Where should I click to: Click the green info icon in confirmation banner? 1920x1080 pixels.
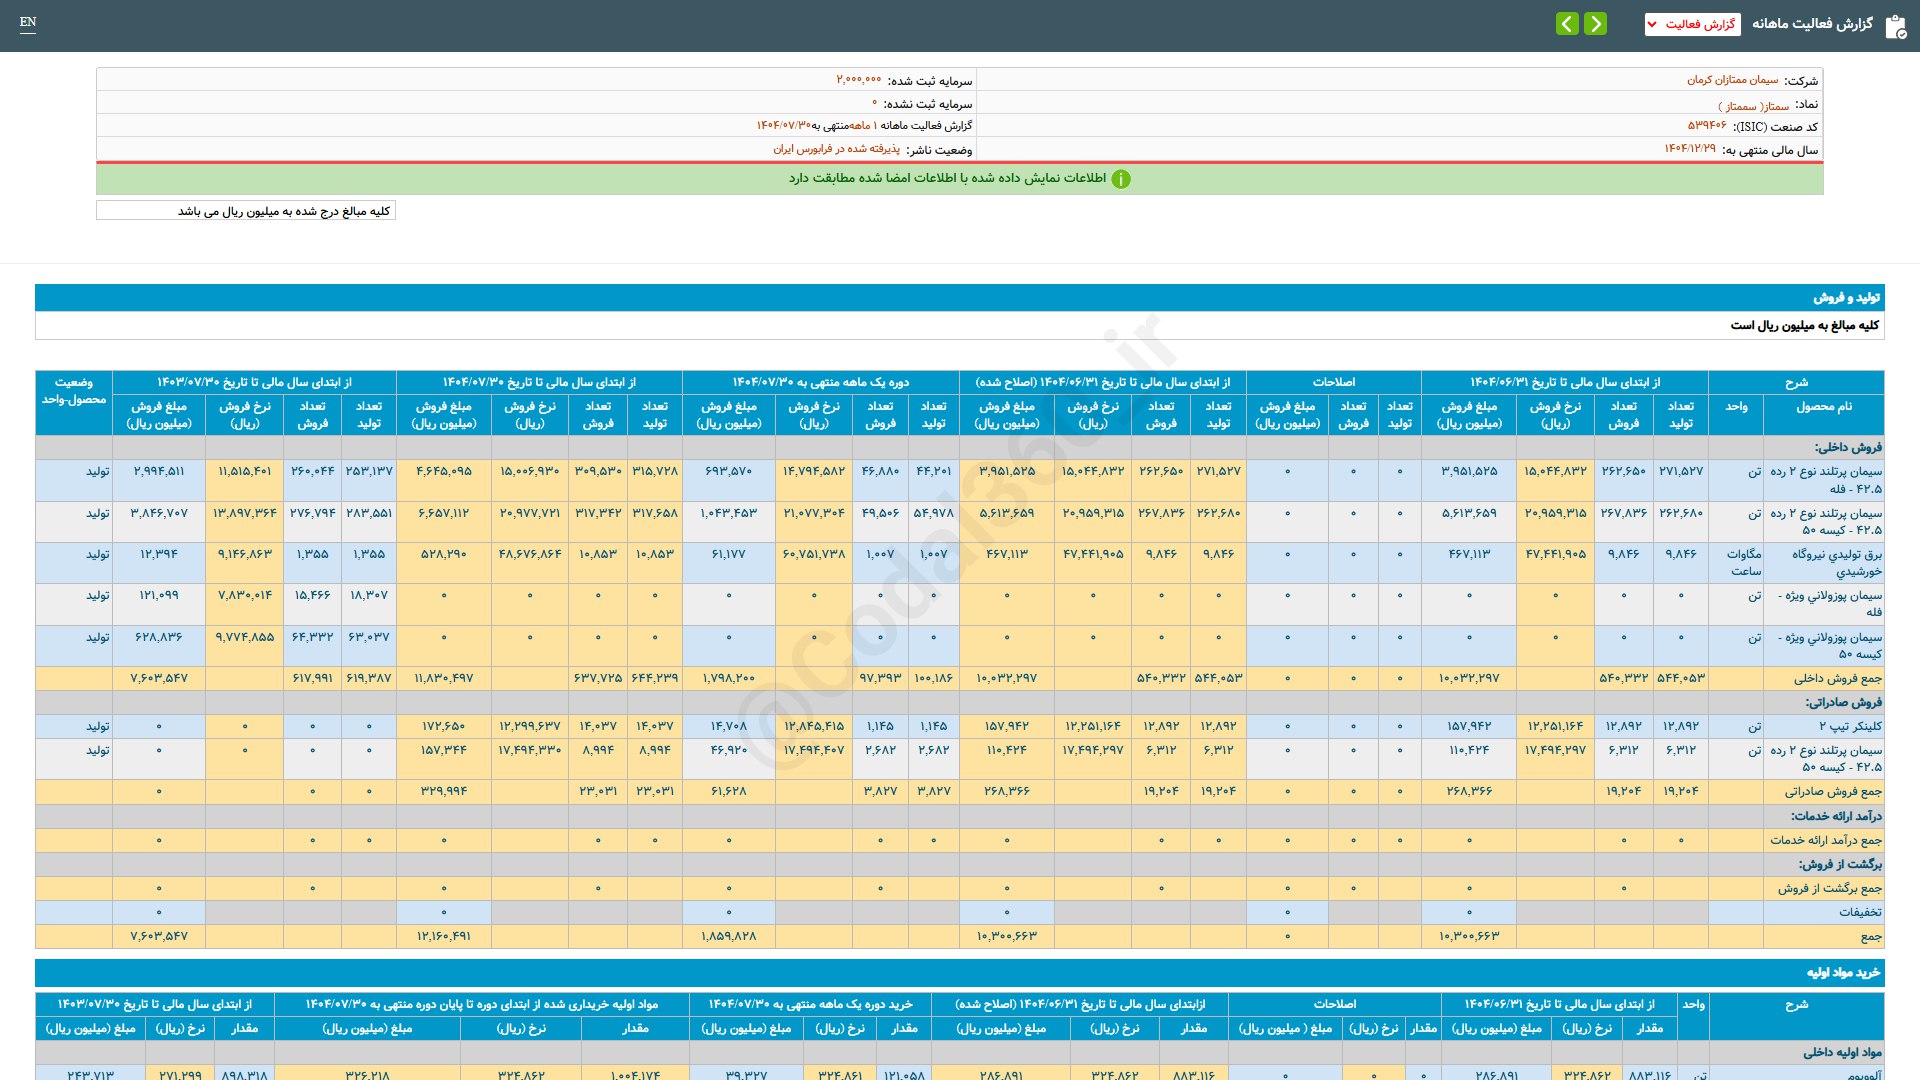coord(1121,179)
